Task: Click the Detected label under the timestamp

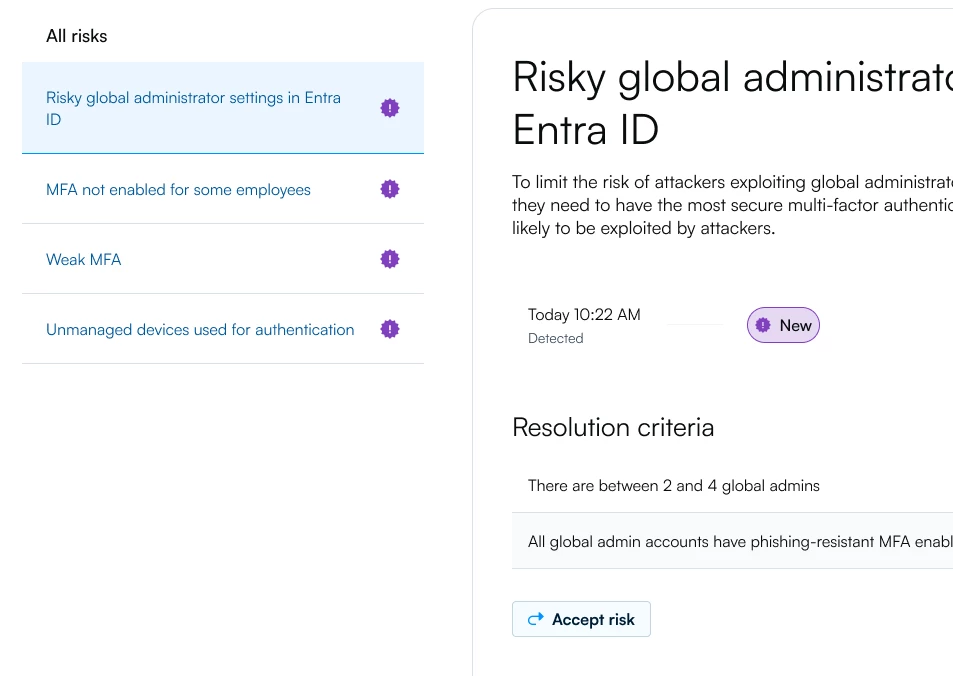Action: pyautogui.click(x=555, y=339)
